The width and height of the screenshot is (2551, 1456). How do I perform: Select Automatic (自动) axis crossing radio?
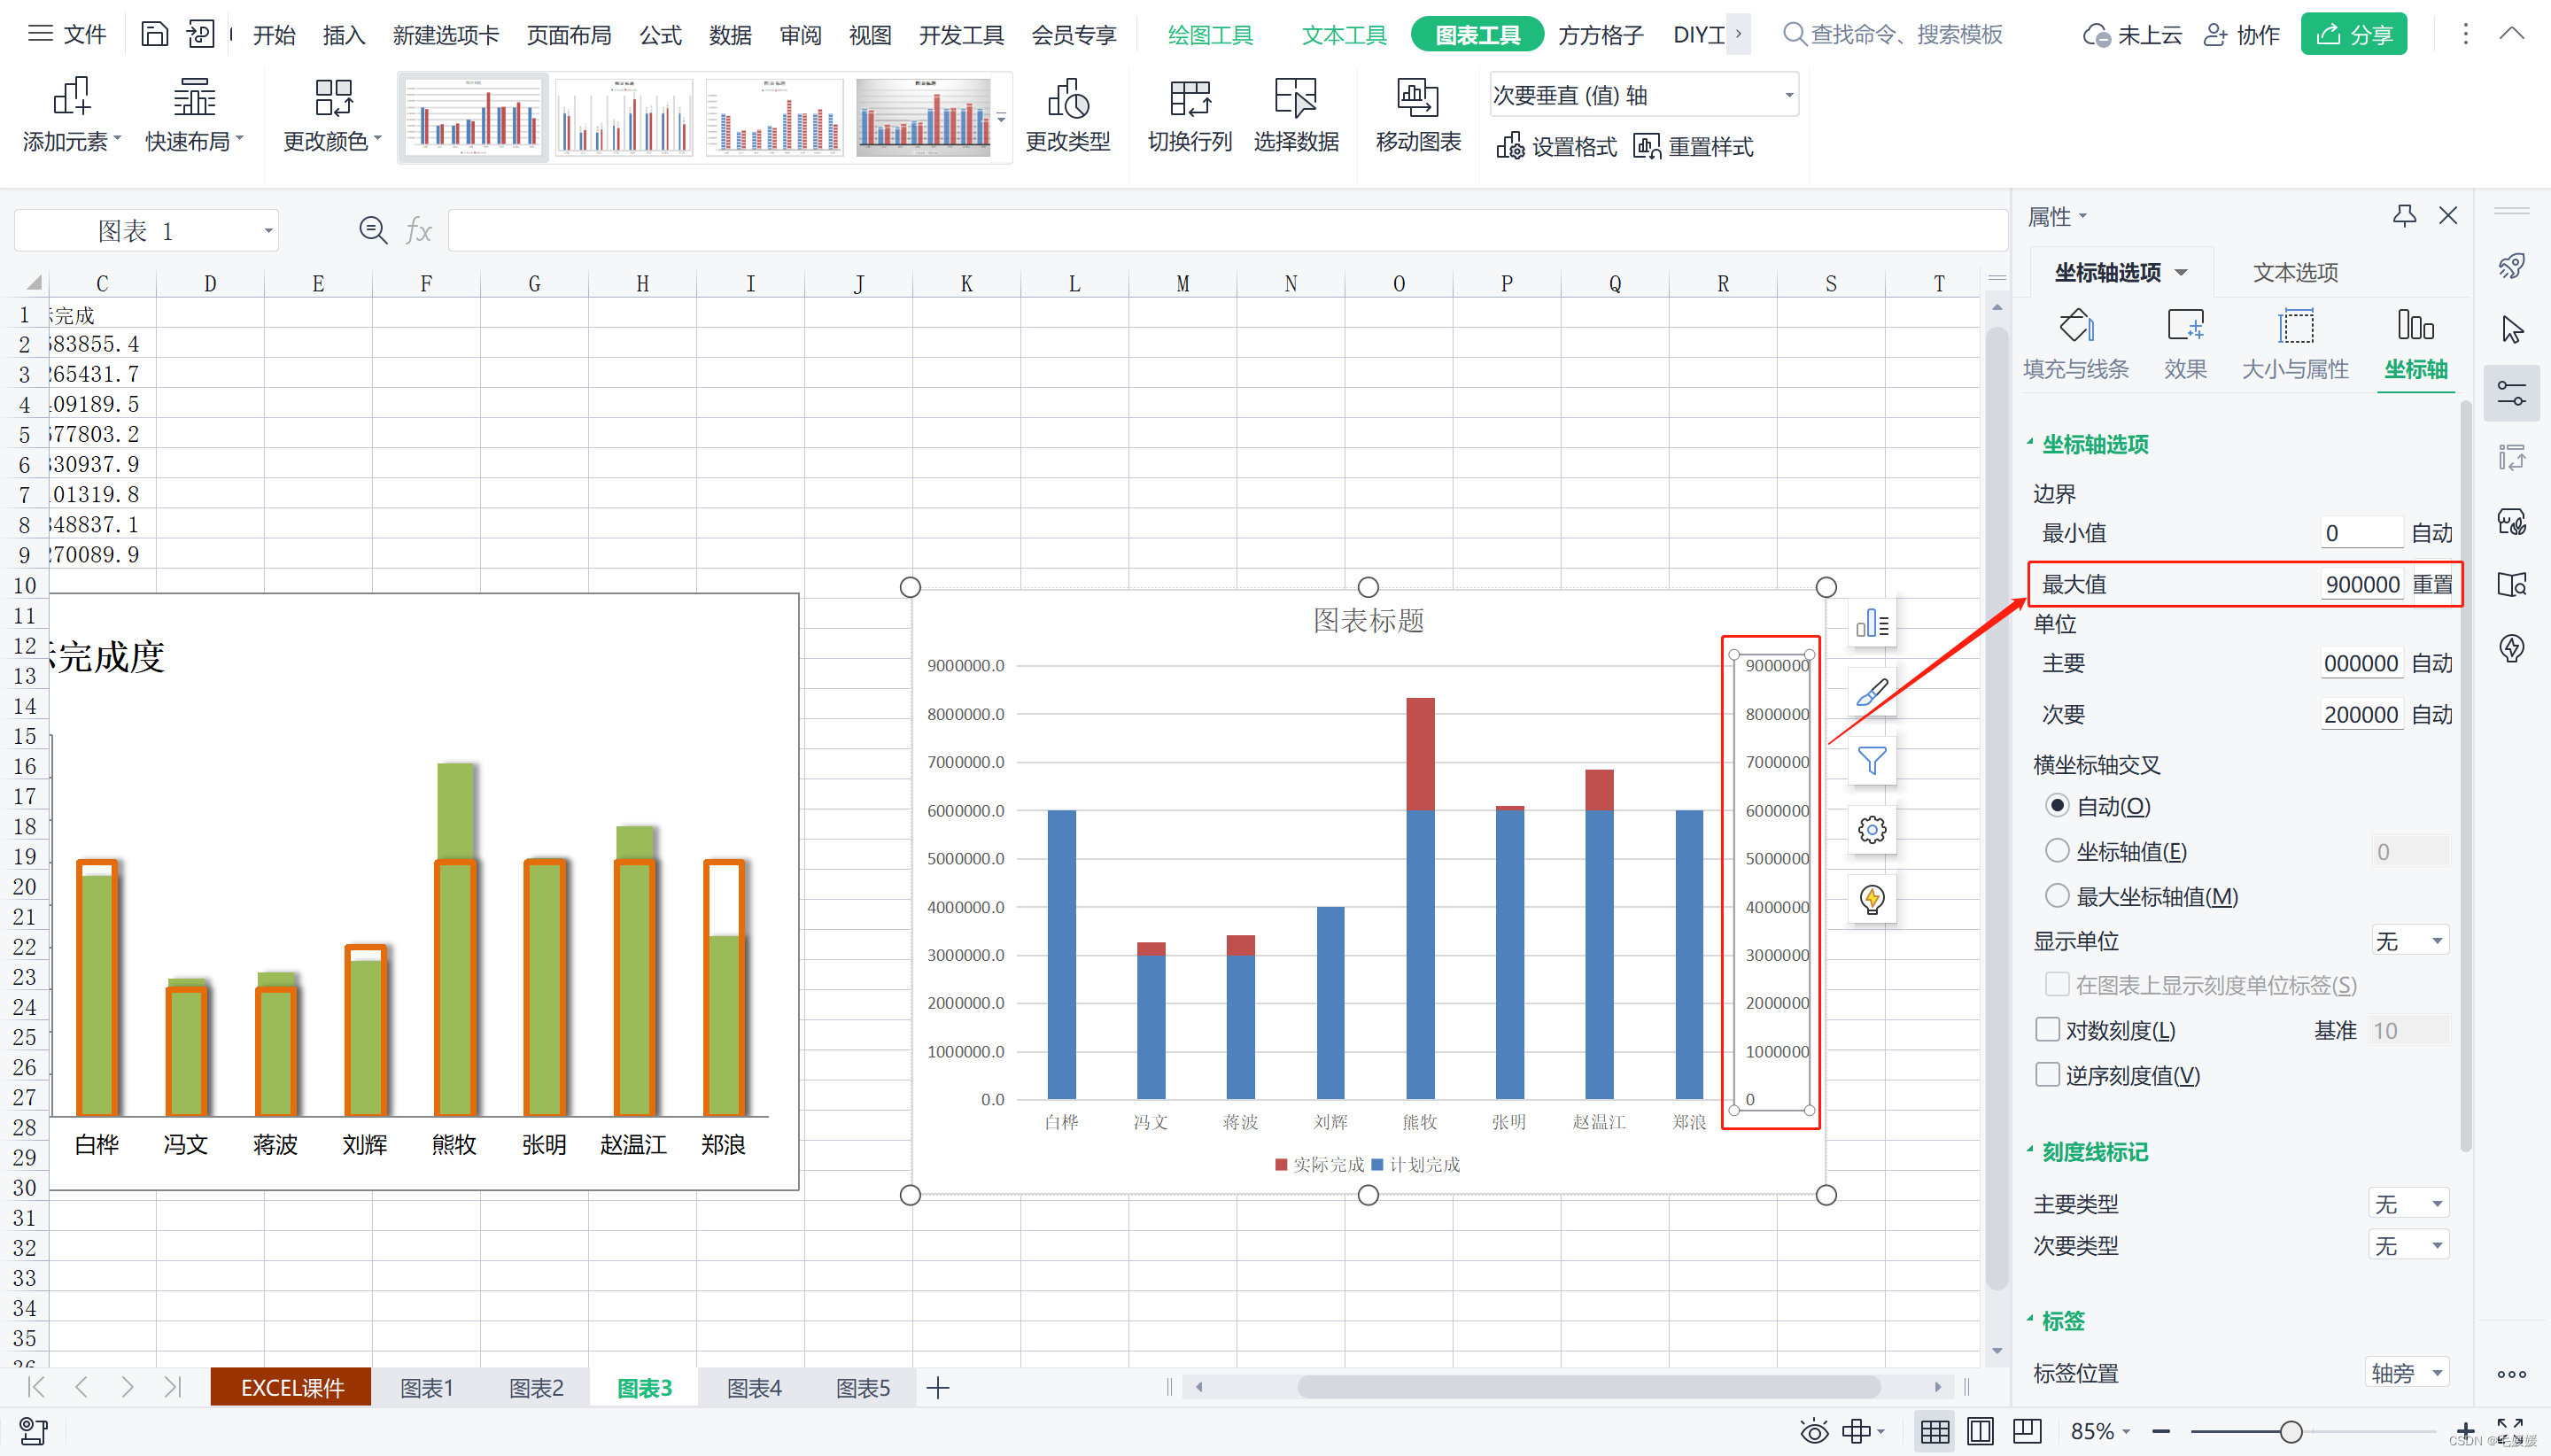(x=2057, y=805)
